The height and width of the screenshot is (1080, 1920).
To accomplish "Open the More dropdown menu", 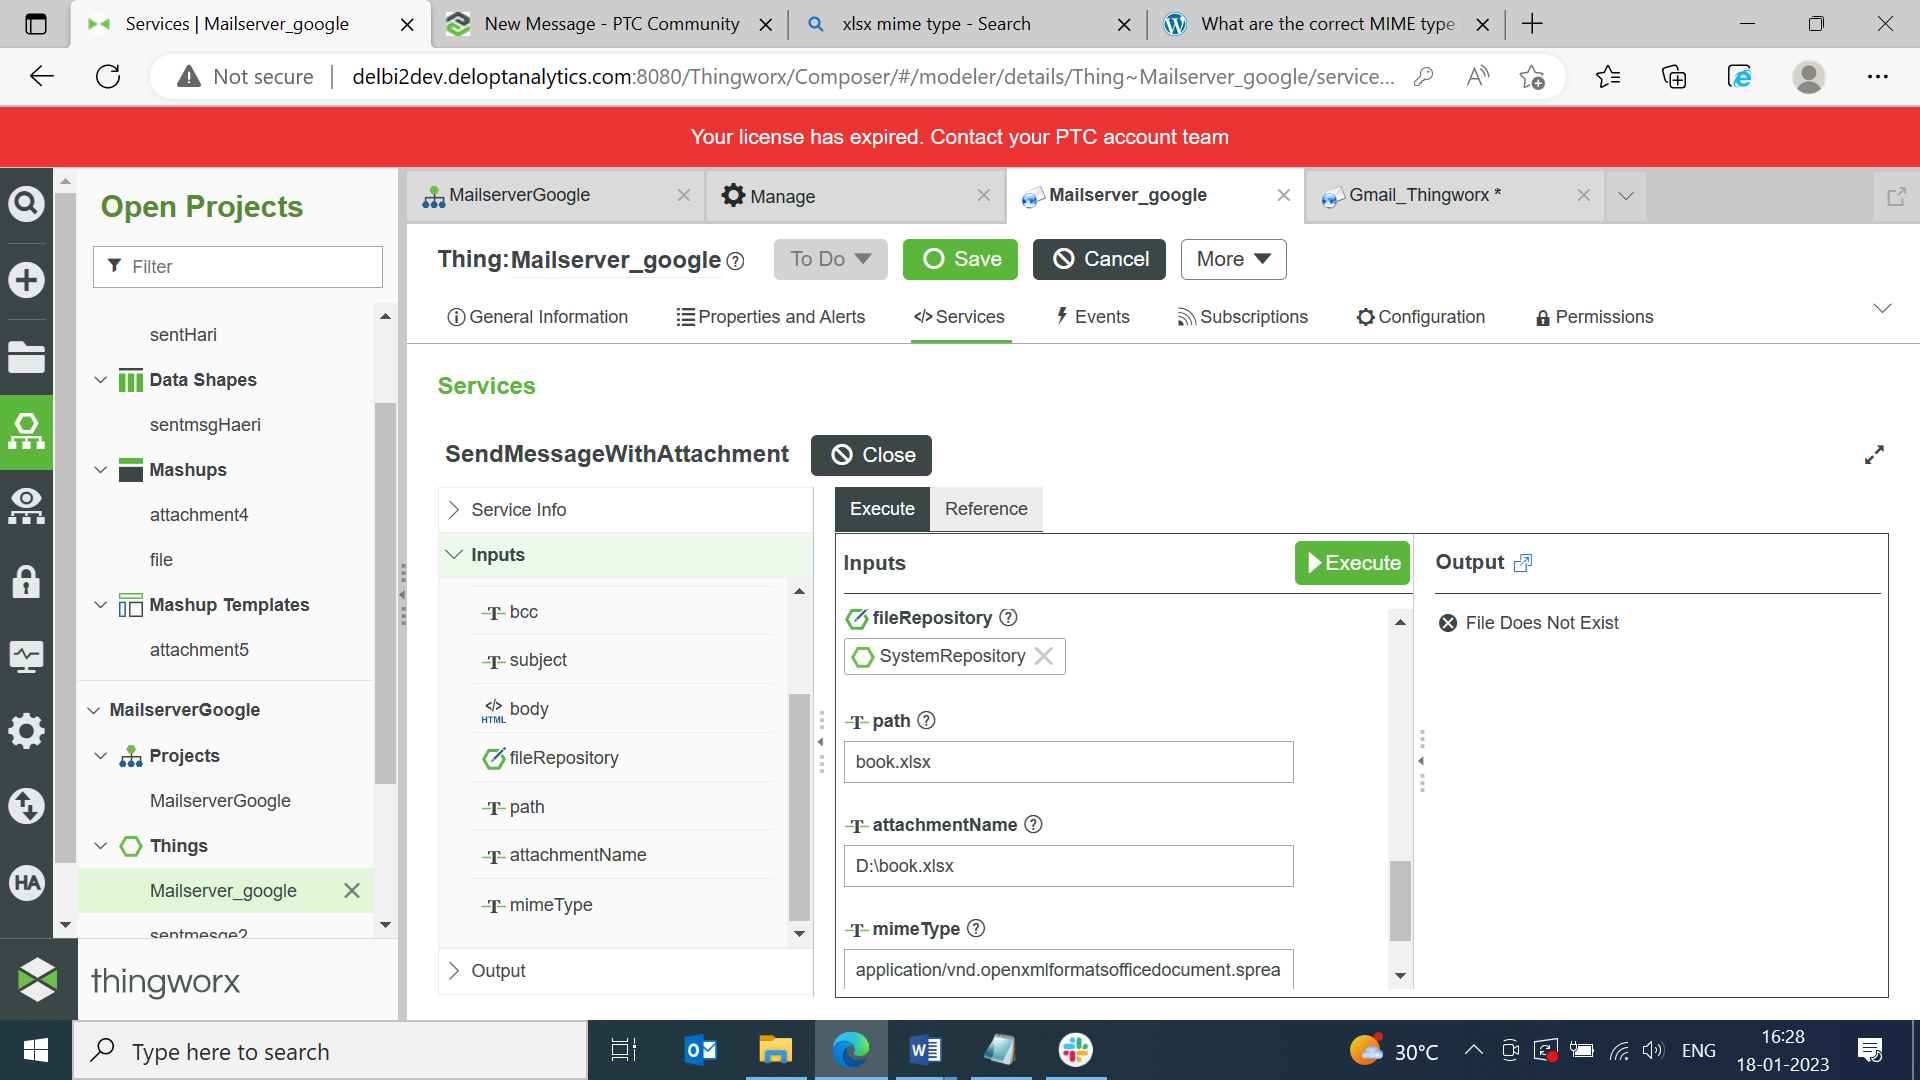I will point(1232,259).
